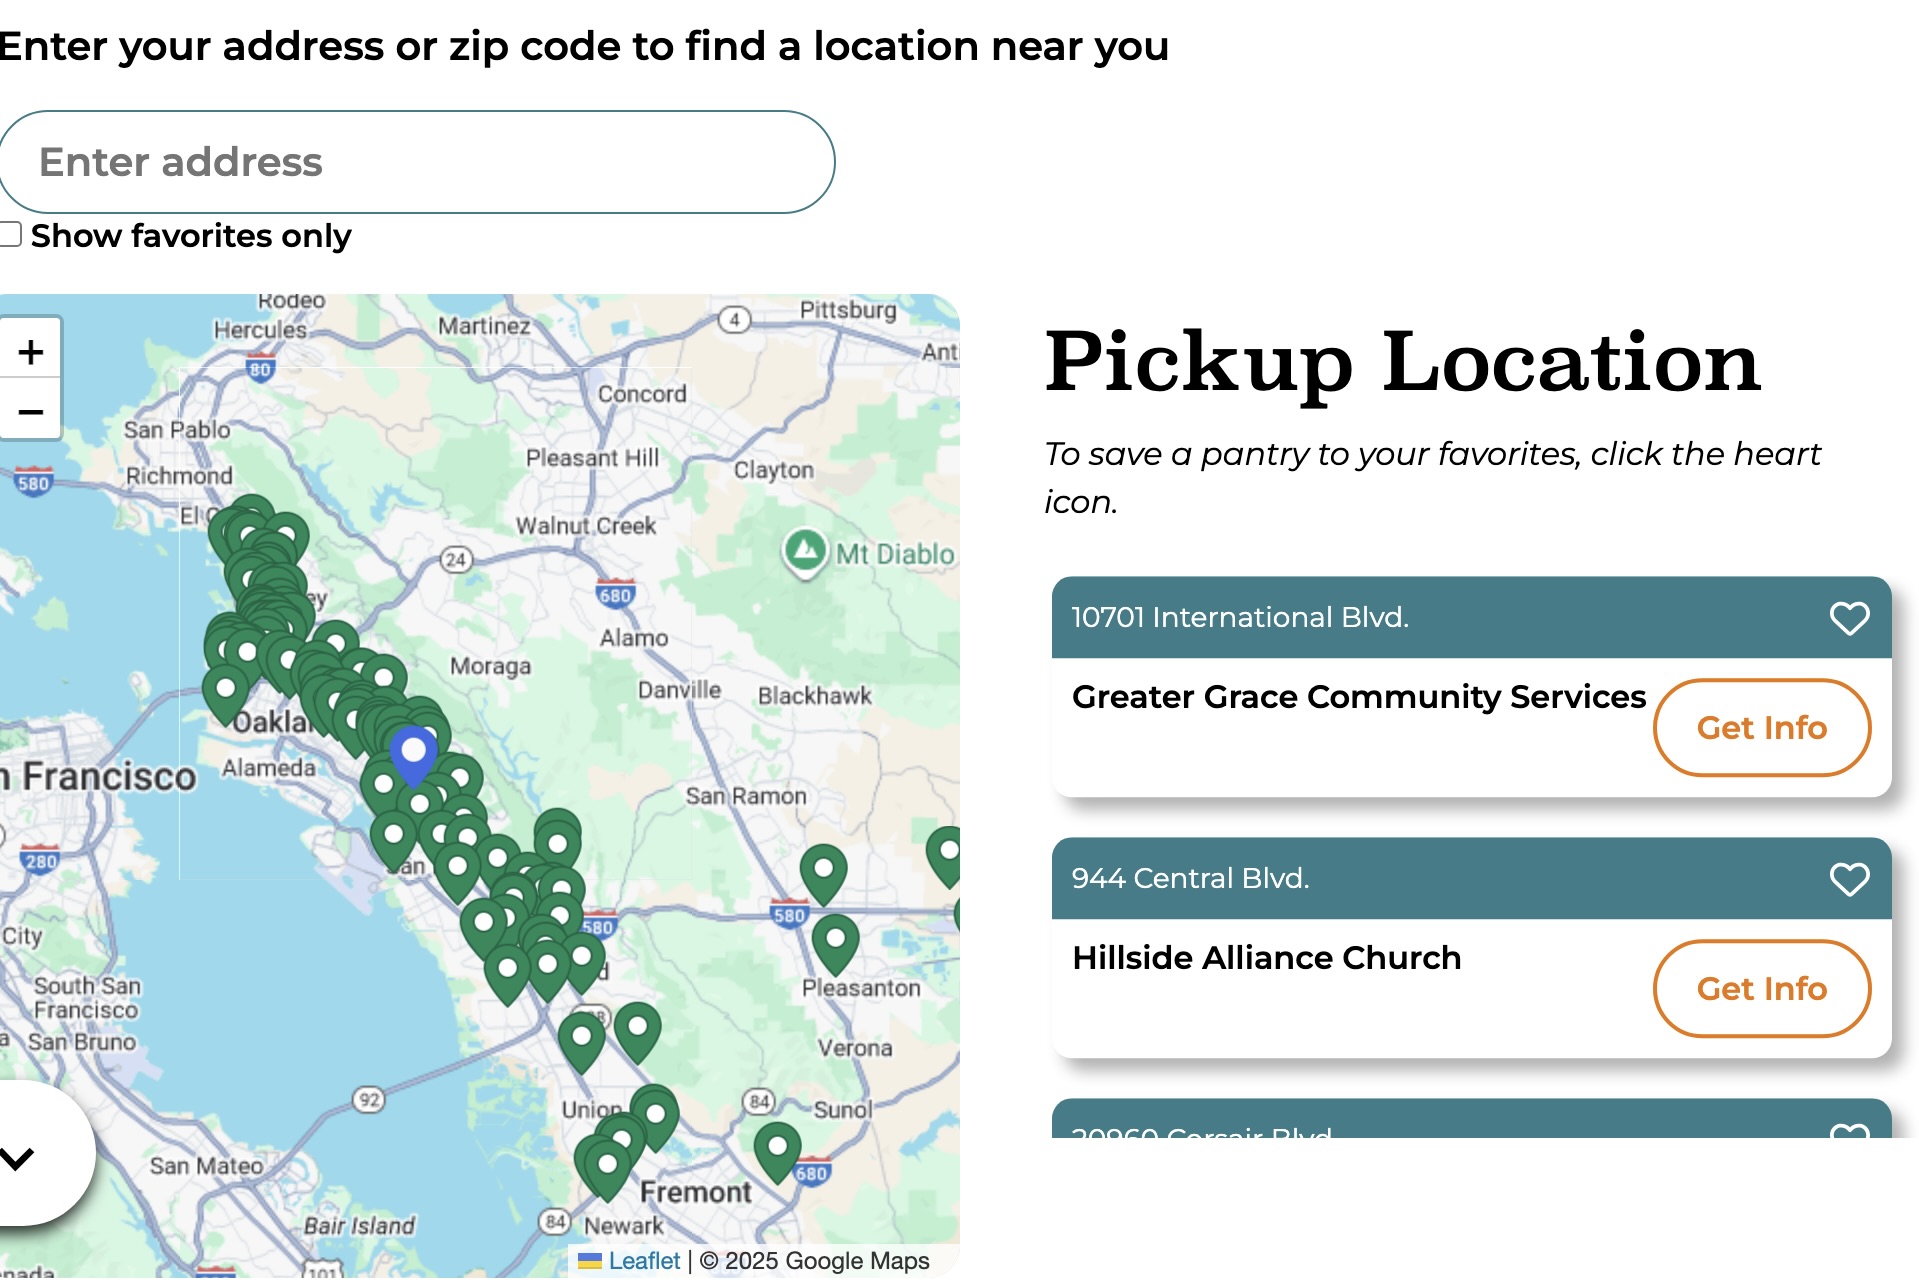The height and width of the screenshot is (1280, 1919).
Task: Click Hillside Alliance Church name
Action: pyautogui.click(x=1266, y=958)
